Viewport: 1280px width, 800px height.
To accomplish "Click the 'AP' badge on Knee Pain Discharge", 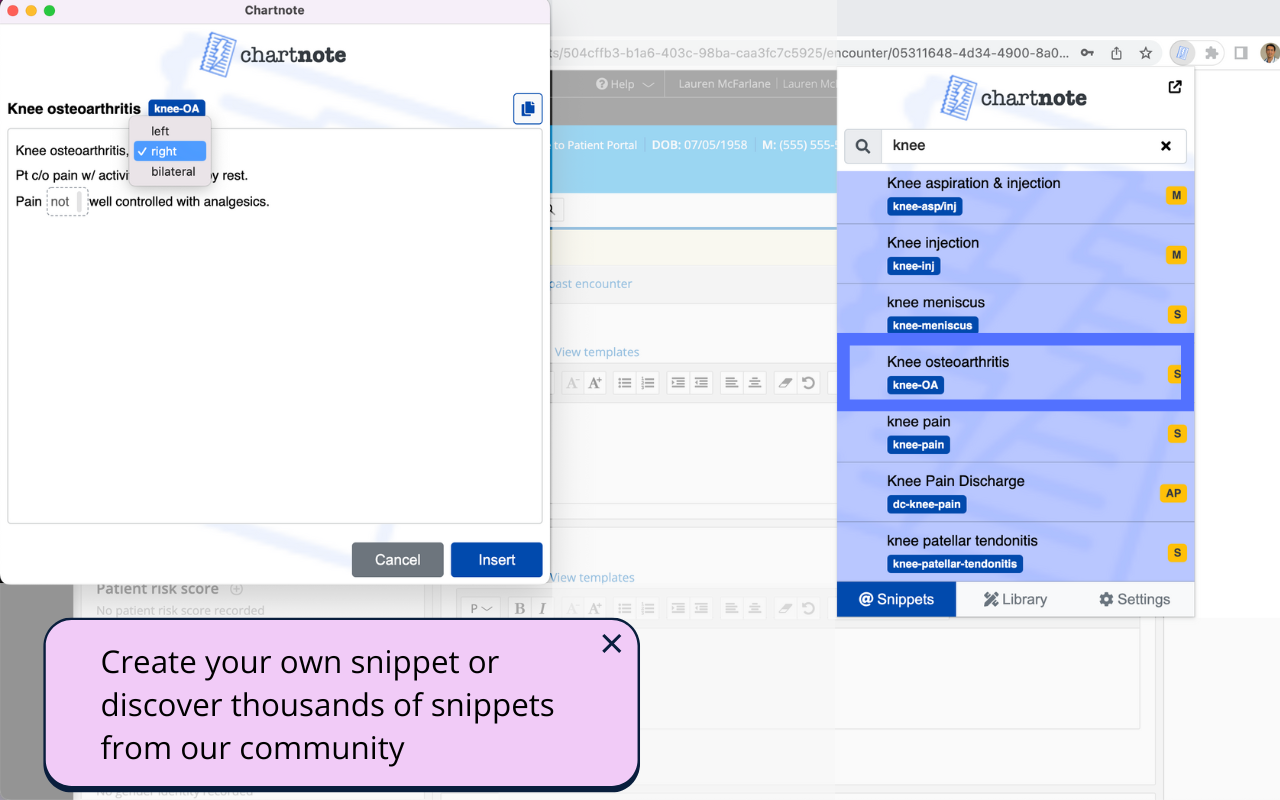I will tap(1174, 493).
